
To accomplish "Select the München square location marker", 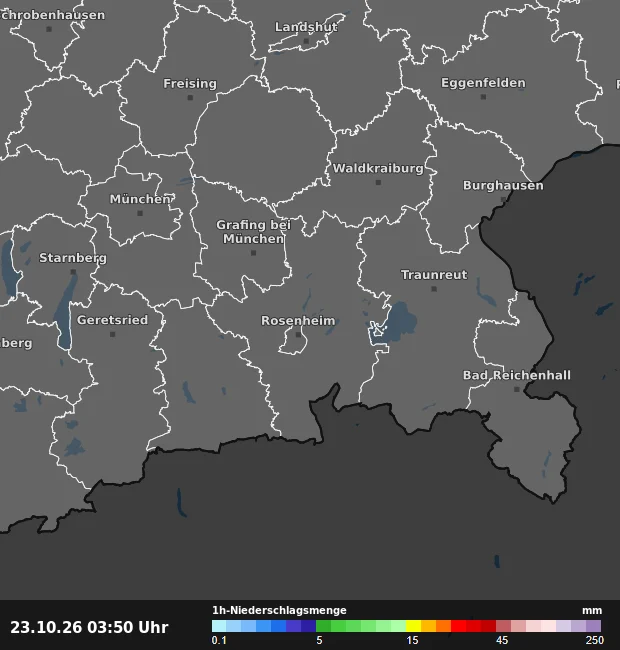I will [140, 213].
